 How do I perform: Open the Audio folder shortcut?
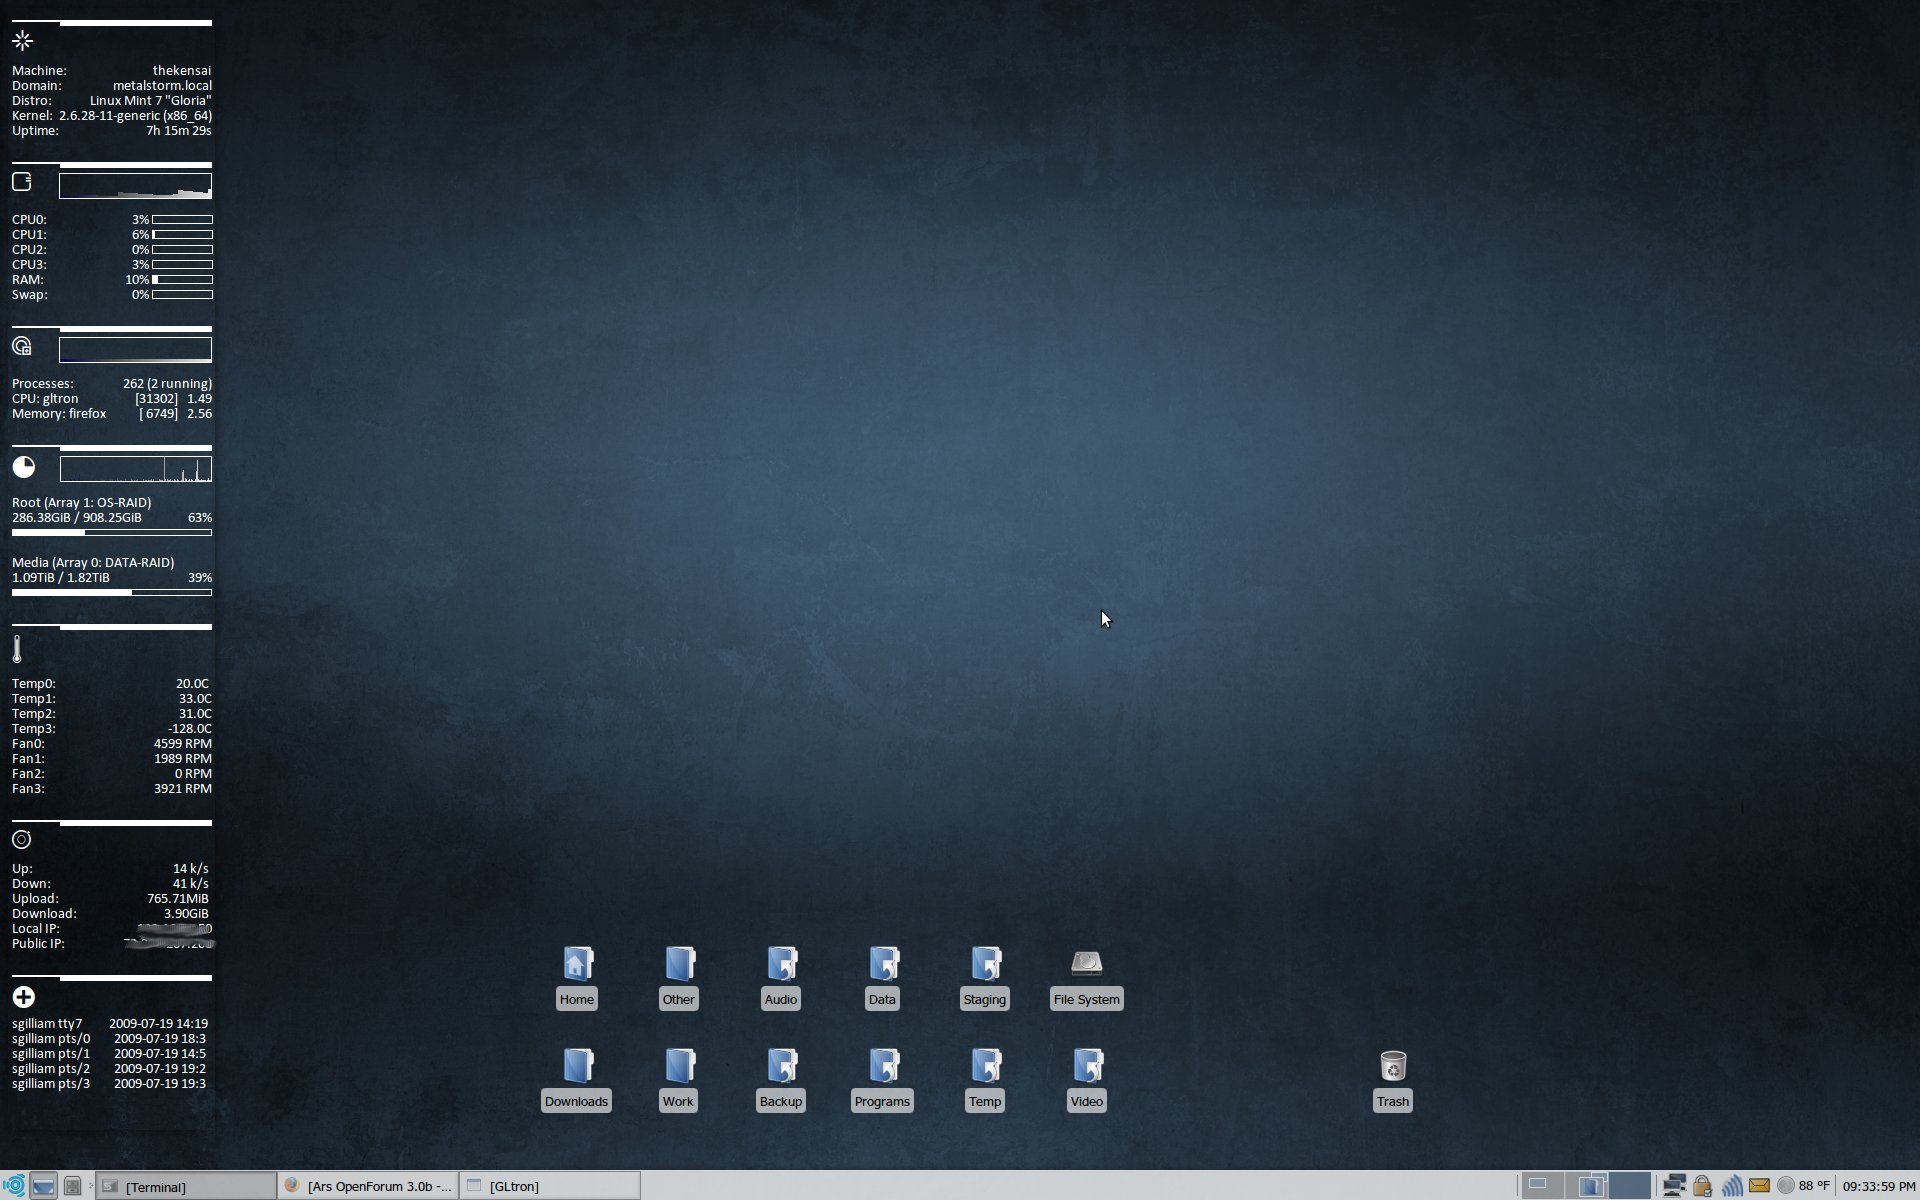(781, 965)
